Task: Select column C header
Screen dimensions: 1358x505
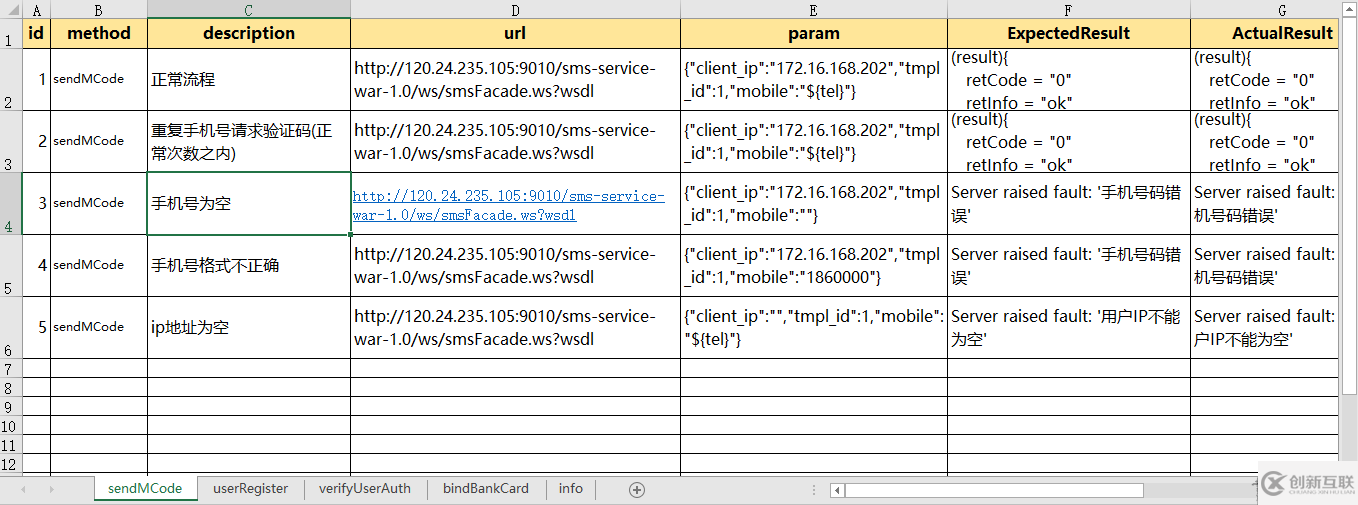Action: [249, 10]
